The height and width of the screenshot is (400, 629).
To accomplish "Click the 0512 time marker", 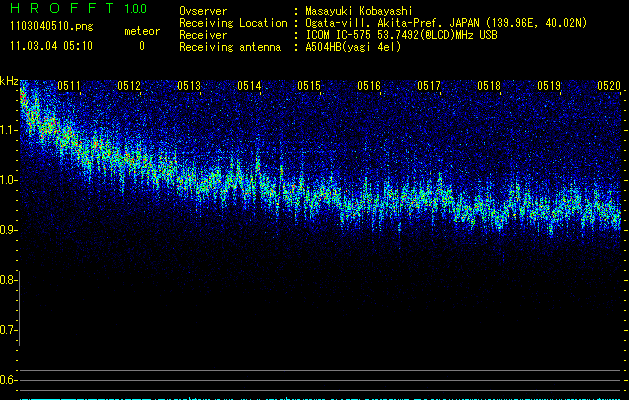I will point(129,86).
